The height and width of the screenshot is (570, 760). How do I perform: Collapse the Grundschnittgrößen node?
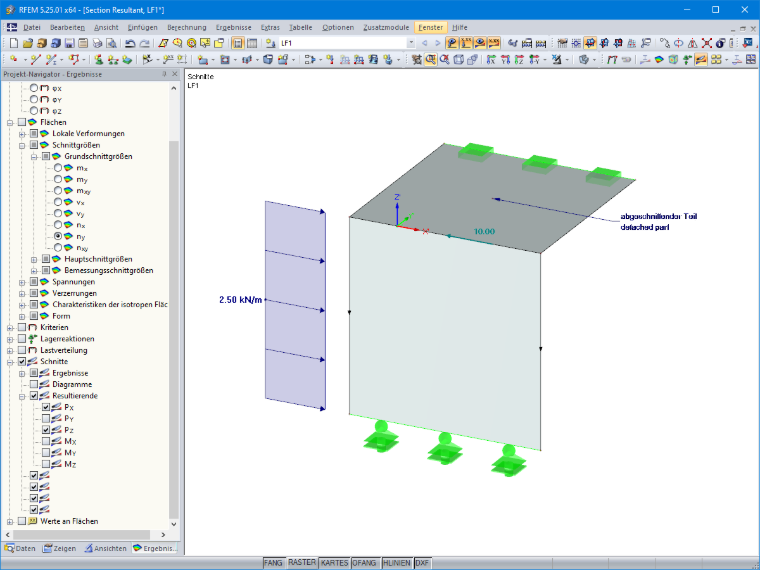tap(34, 157)
